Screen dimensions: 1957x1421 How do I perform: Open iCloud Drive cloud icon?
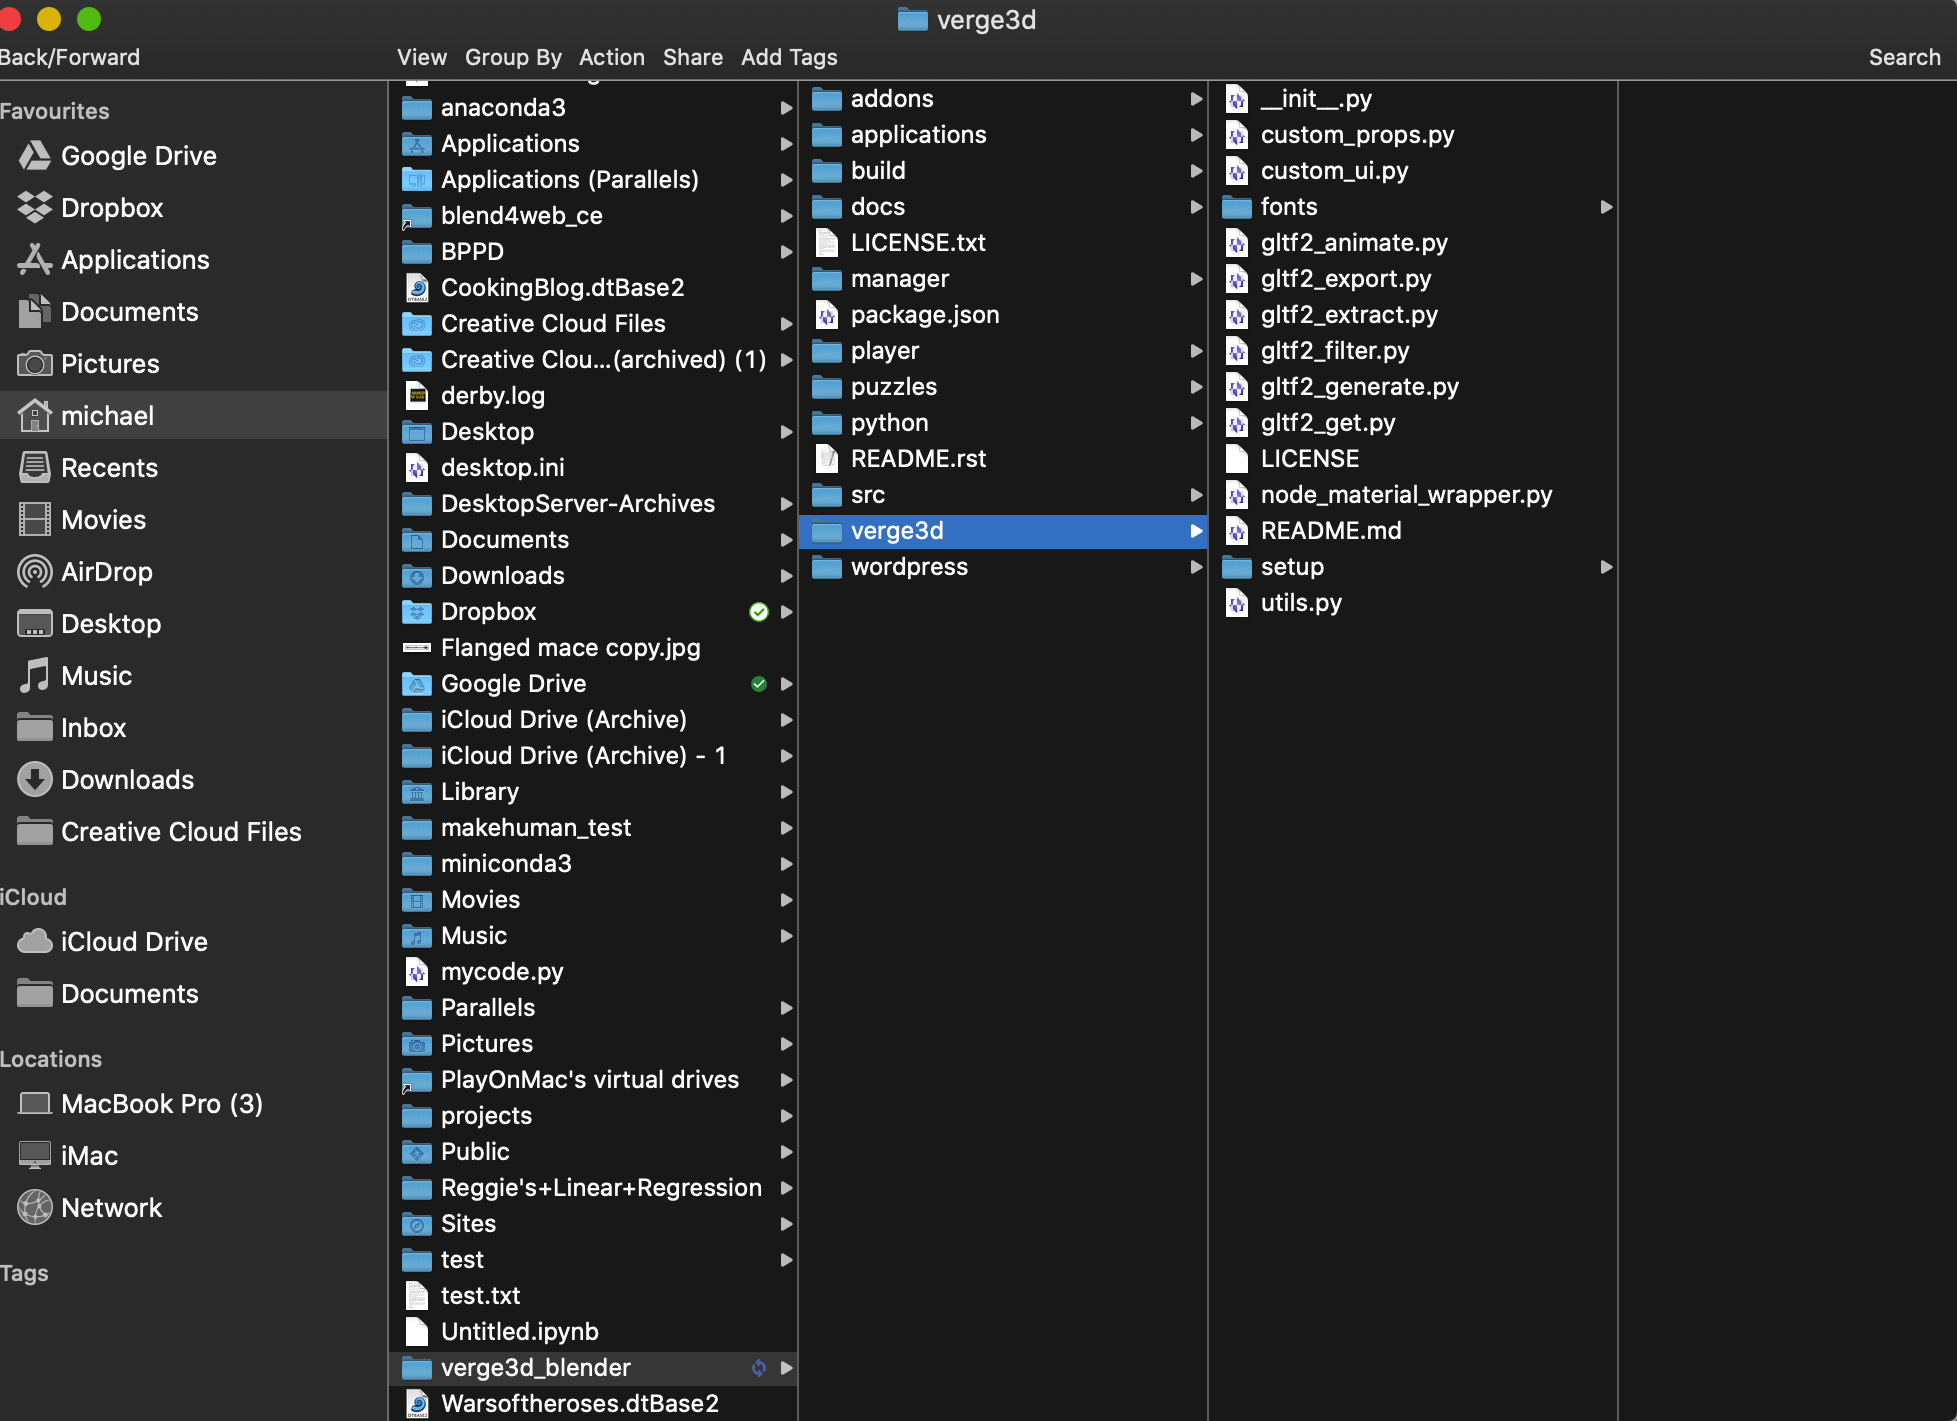pos(35,942)
